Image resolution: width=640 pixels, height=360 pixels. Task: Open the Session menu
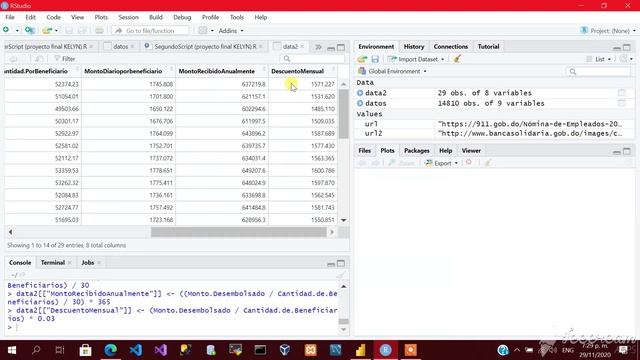128,17
